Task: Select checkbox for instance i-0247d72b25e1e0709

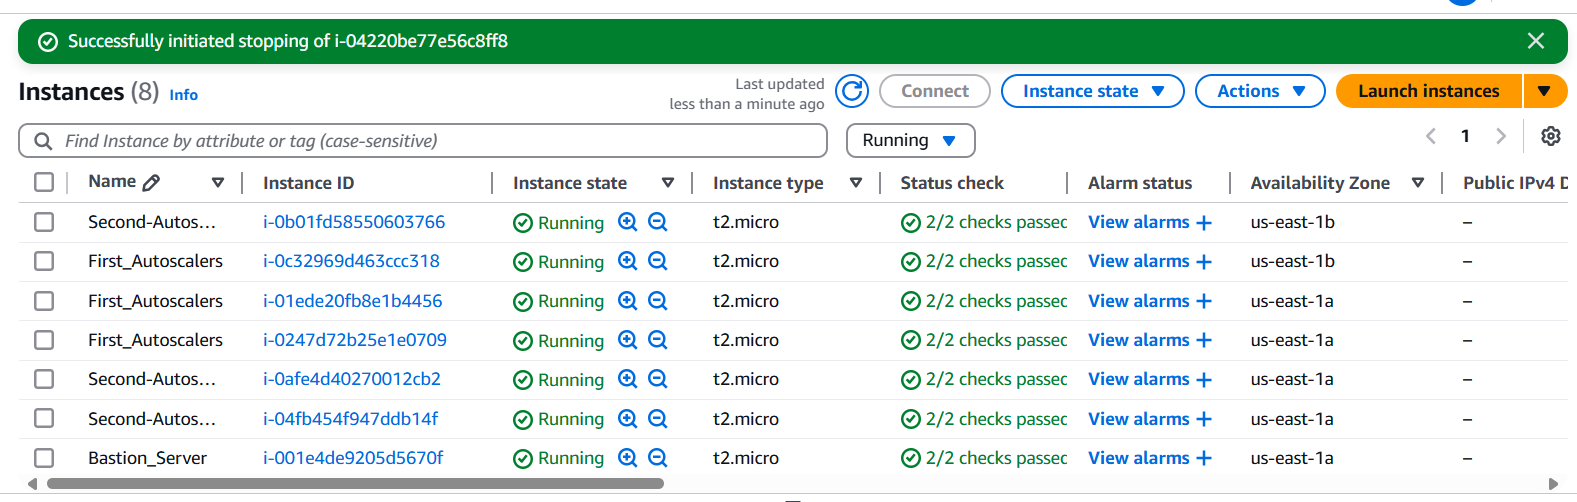Action: point(44,340)
